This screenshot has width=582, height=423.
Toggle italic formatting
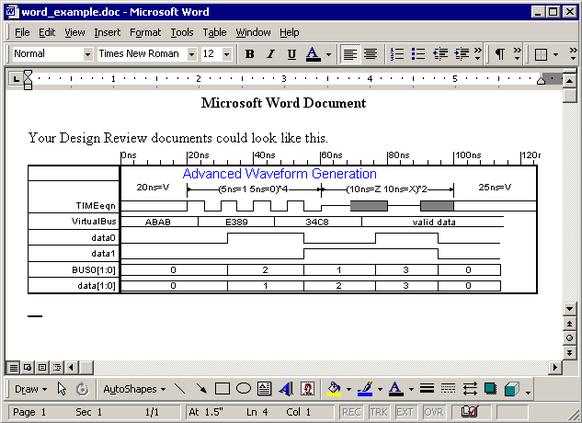271,54
